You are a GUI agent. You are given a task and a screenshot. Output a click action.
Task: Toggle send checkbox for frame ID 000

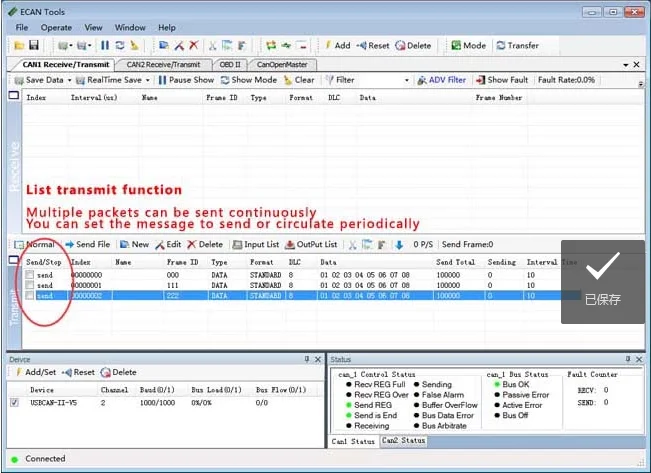click(x=30, y=274)
